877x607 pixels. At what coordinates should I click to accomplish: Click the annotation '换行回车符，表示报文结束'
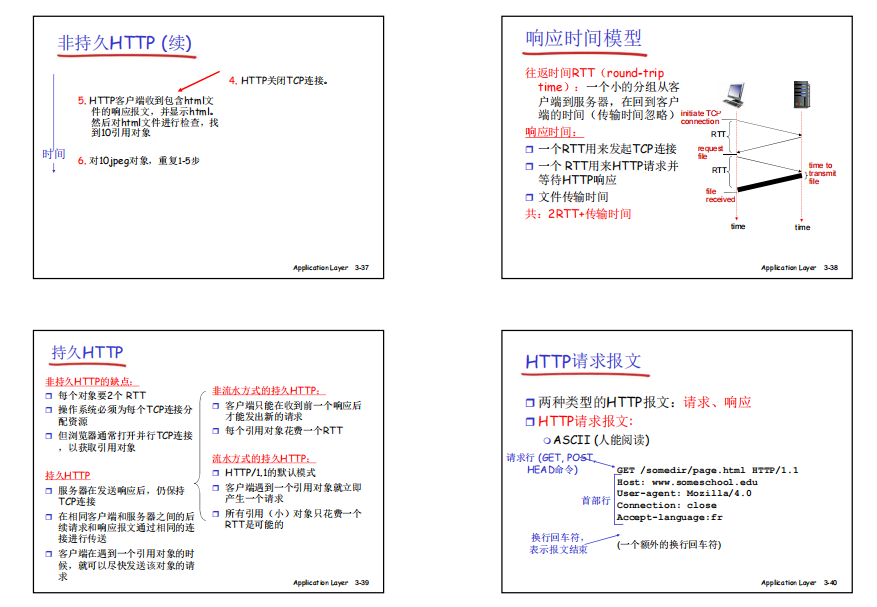[558, 543]
